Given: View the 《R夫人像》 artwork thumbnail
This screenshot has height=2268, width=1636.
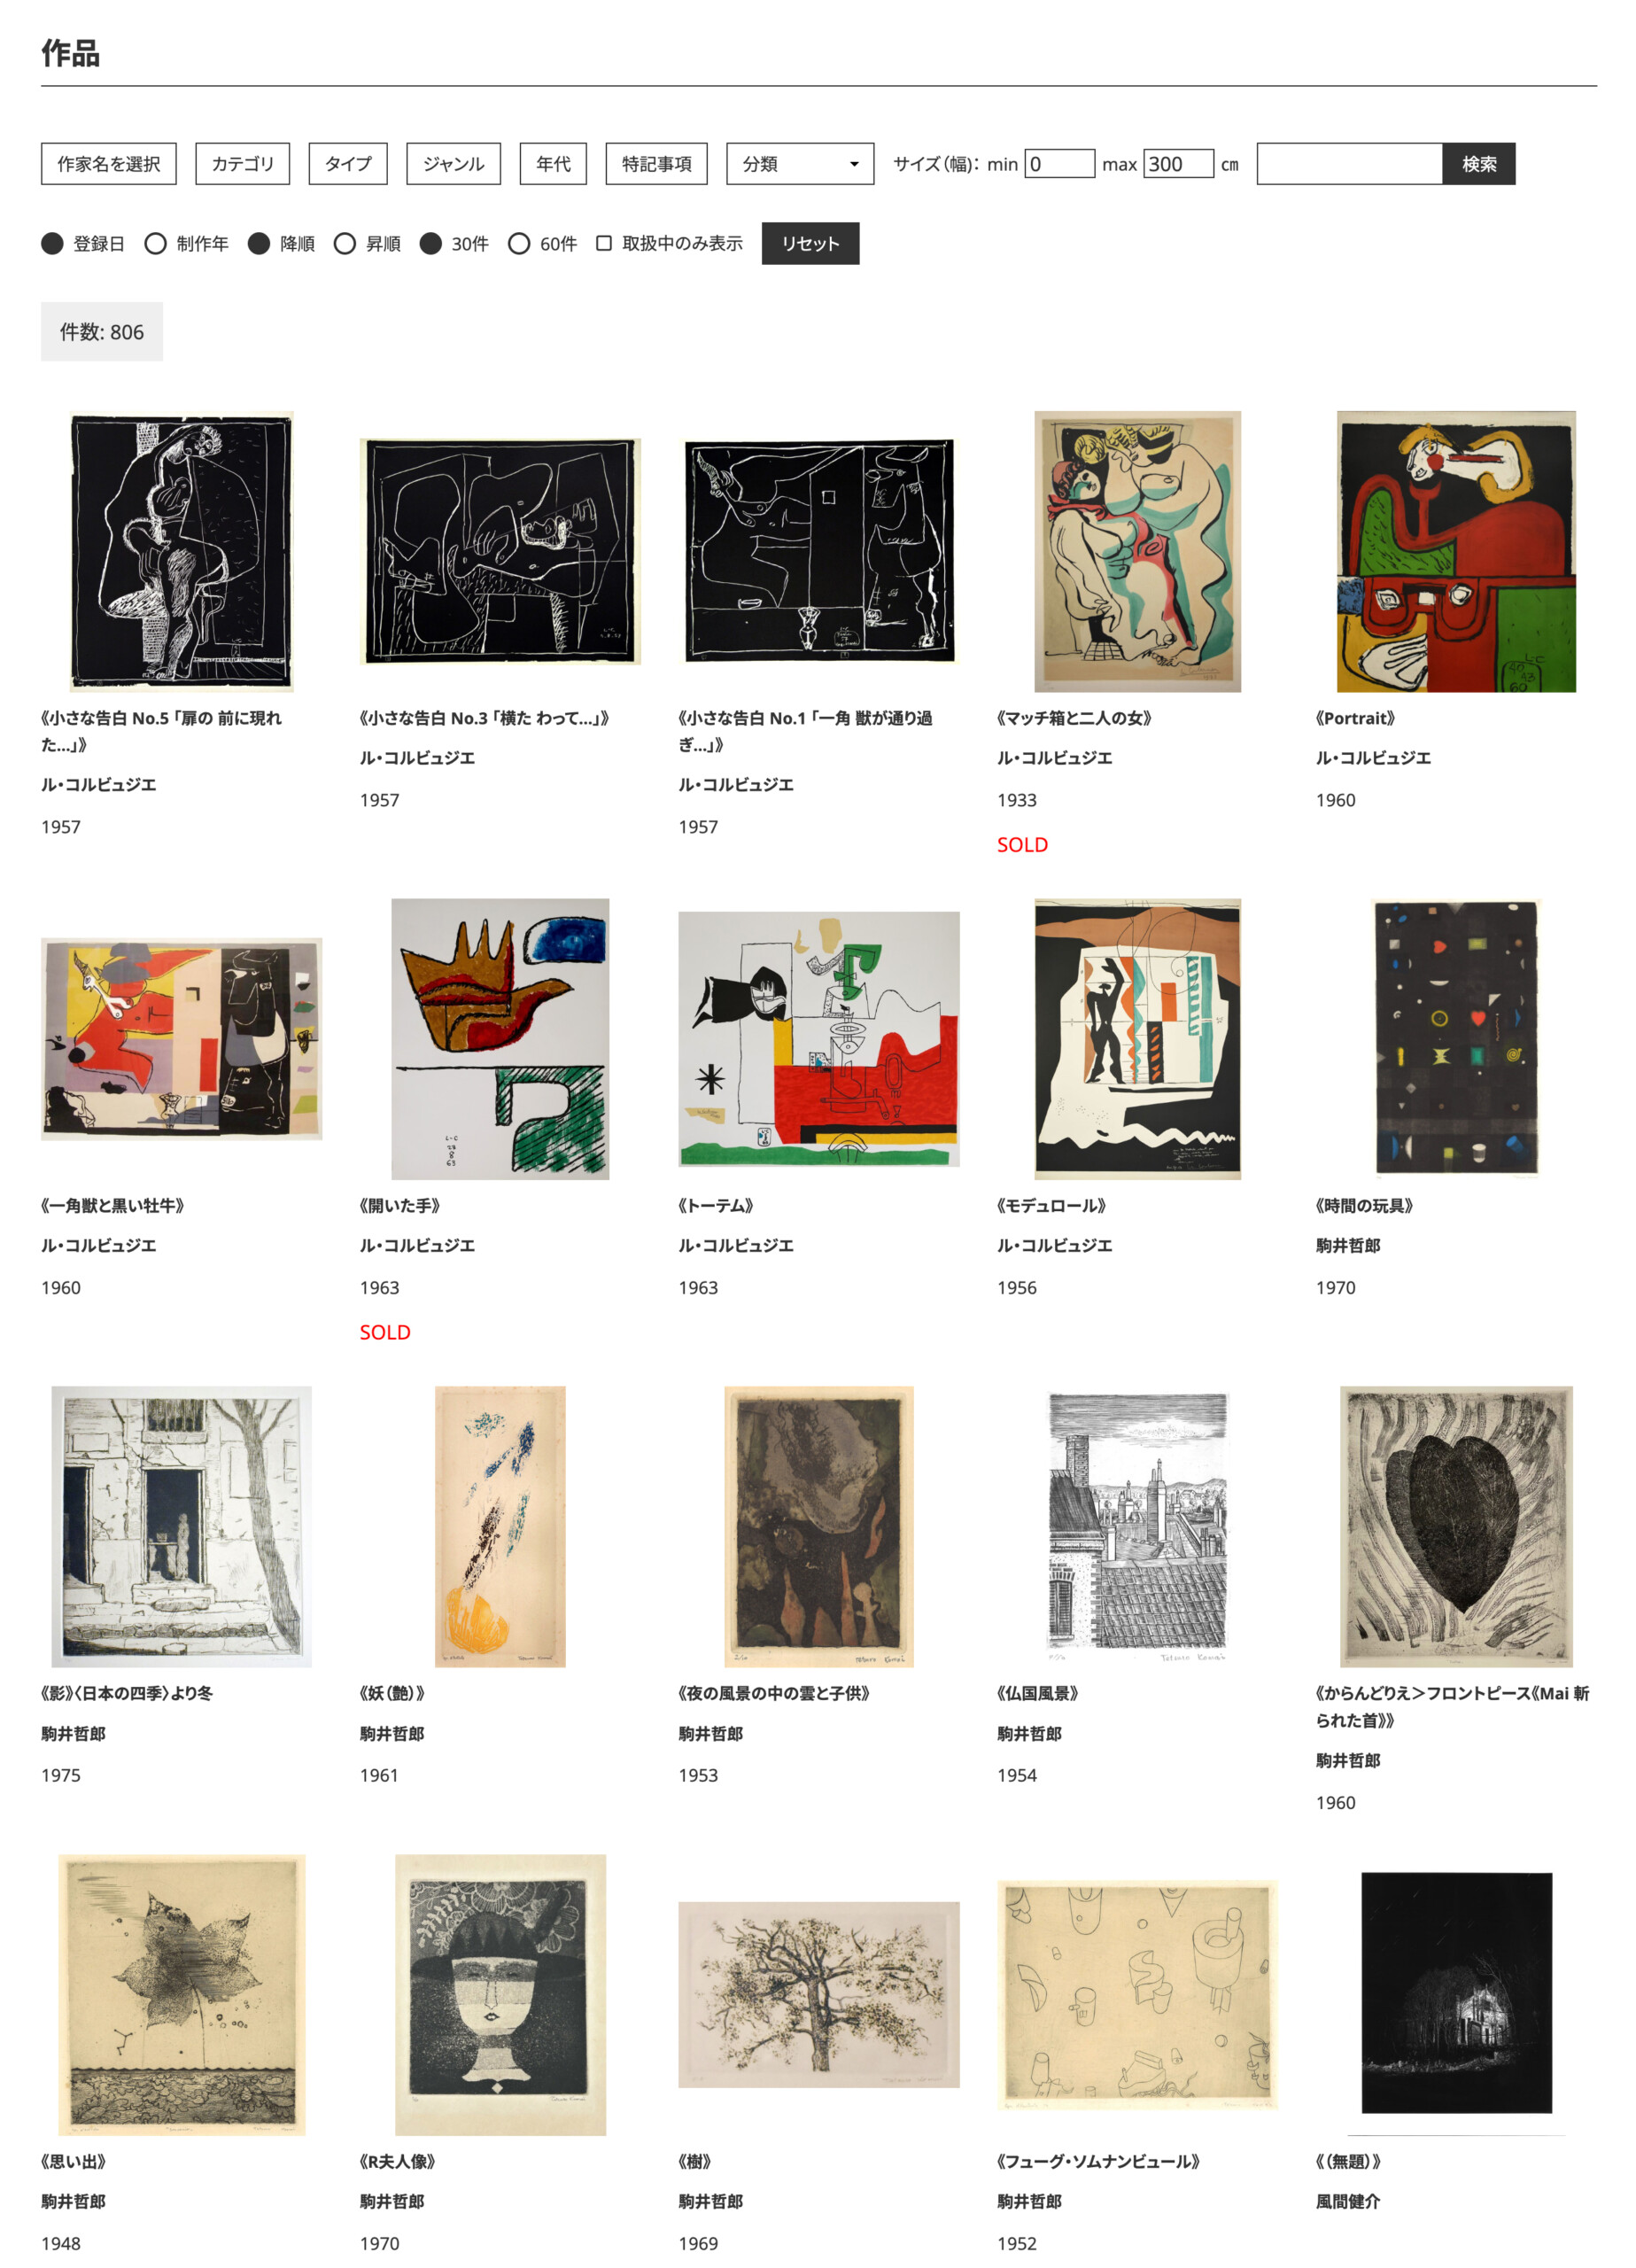Looking at the screenshot, I should click(500, 1995).
